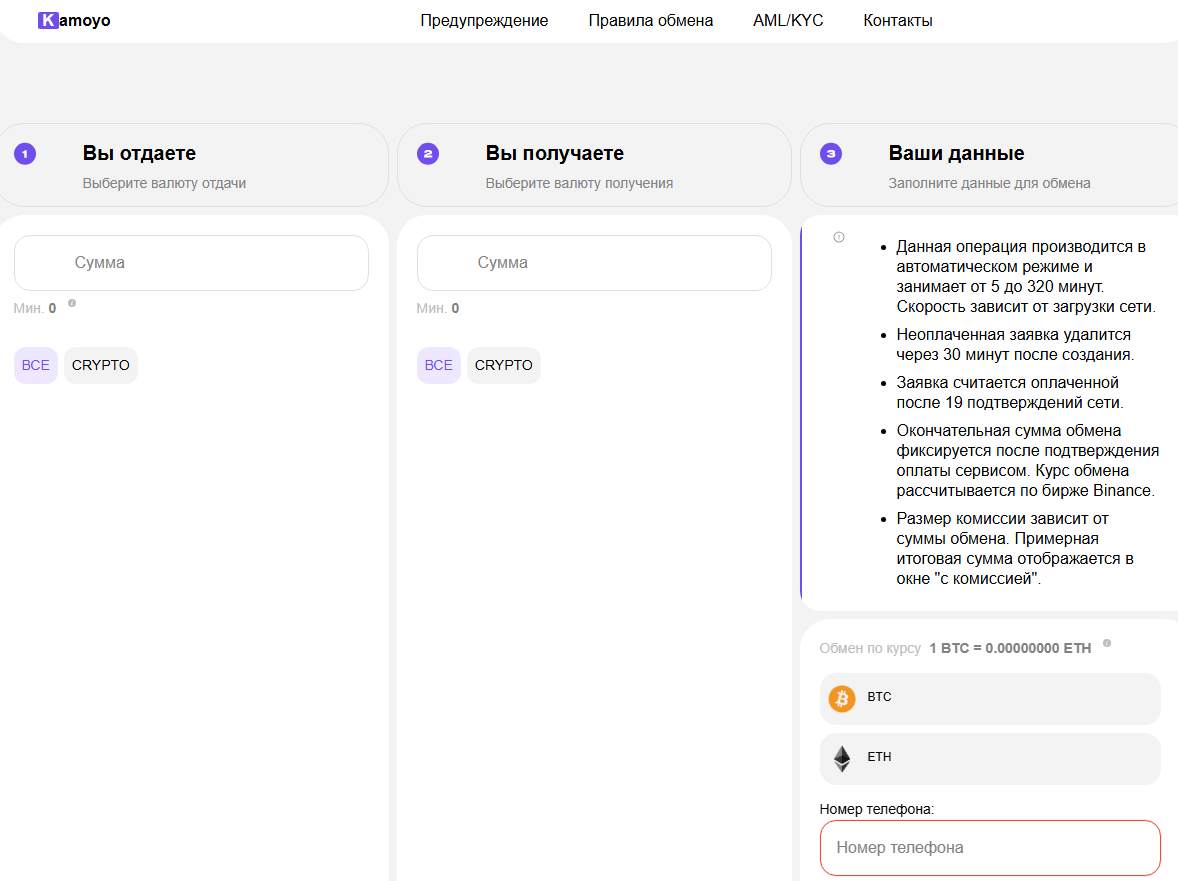Click info icon beside minimum in give column
The image size is (1178, 881).
(x=72, y=302)
